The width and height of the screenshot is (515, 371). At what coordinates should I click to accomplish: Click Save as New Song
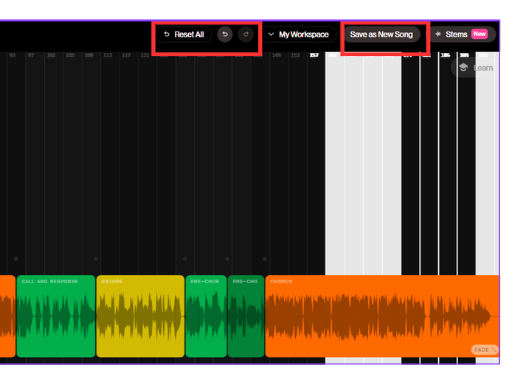381,34
